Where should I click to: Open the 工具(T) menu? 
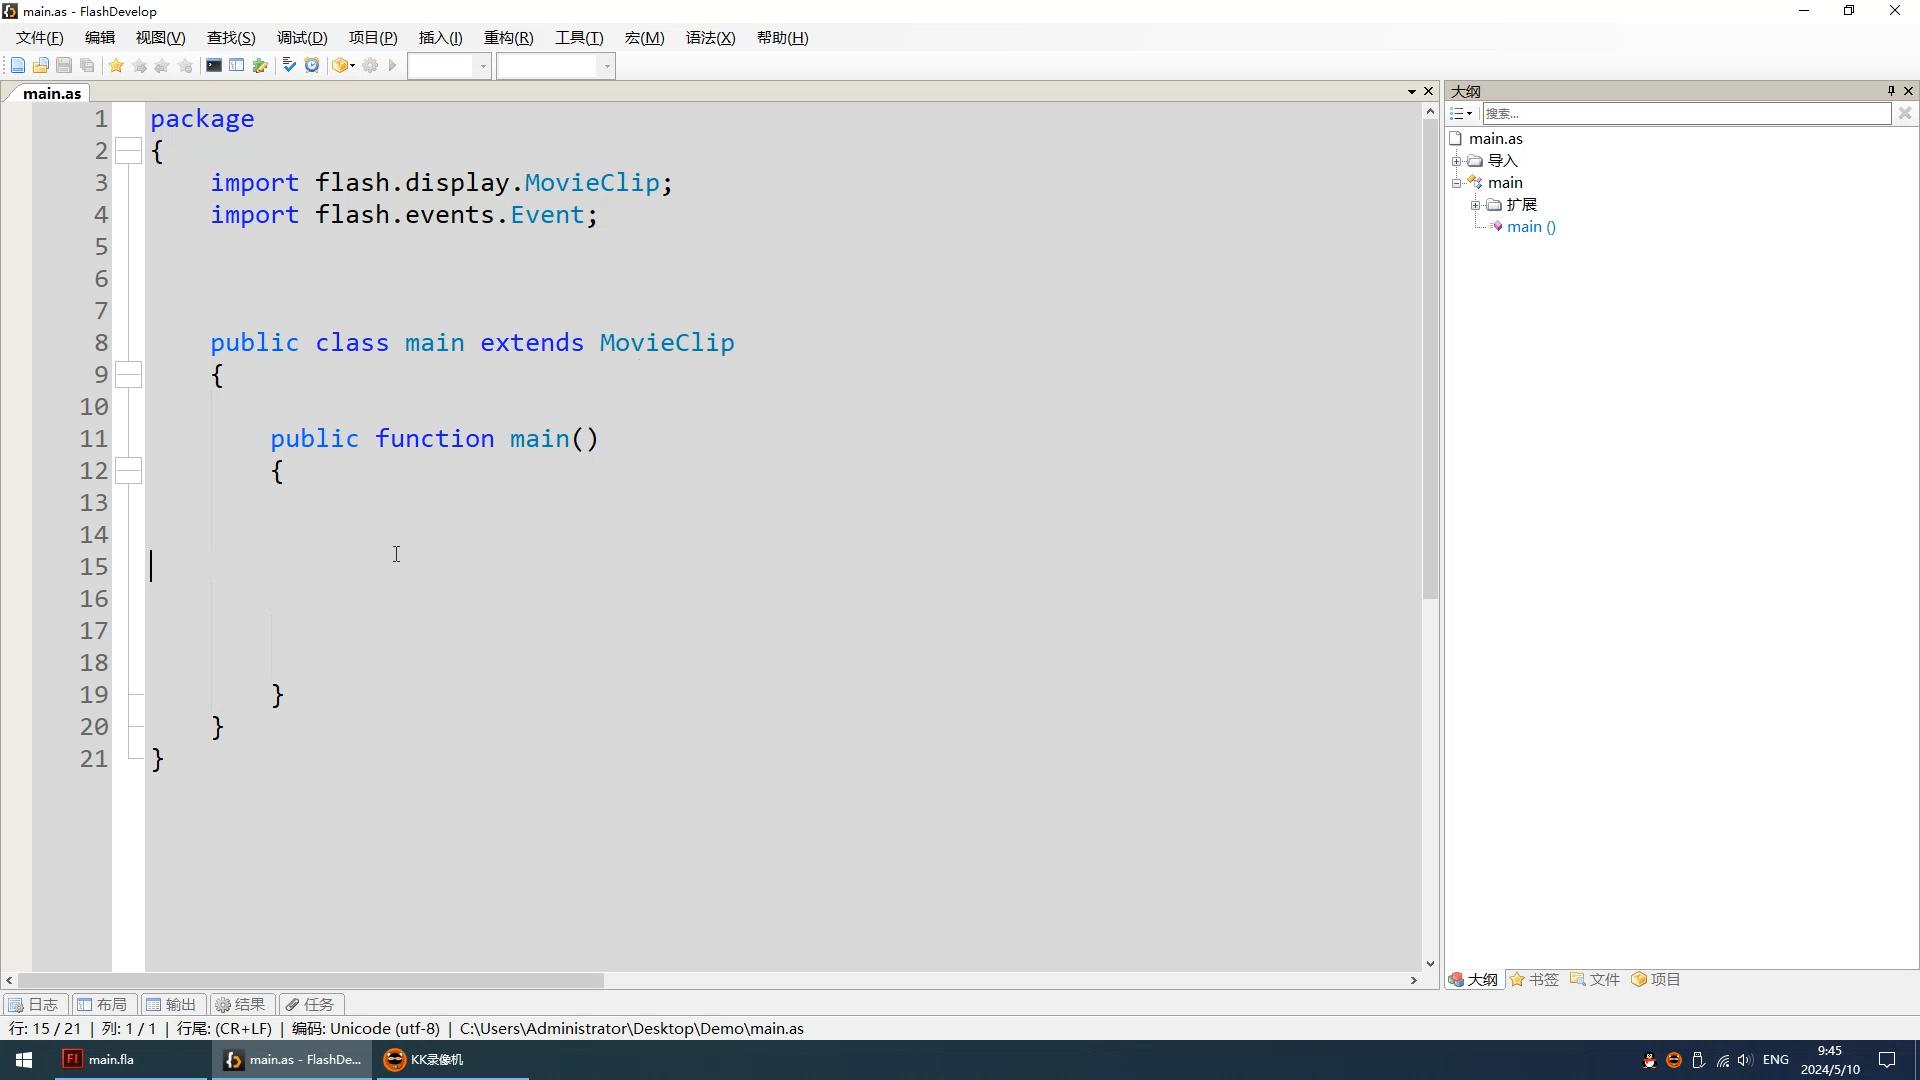[580, 38]
